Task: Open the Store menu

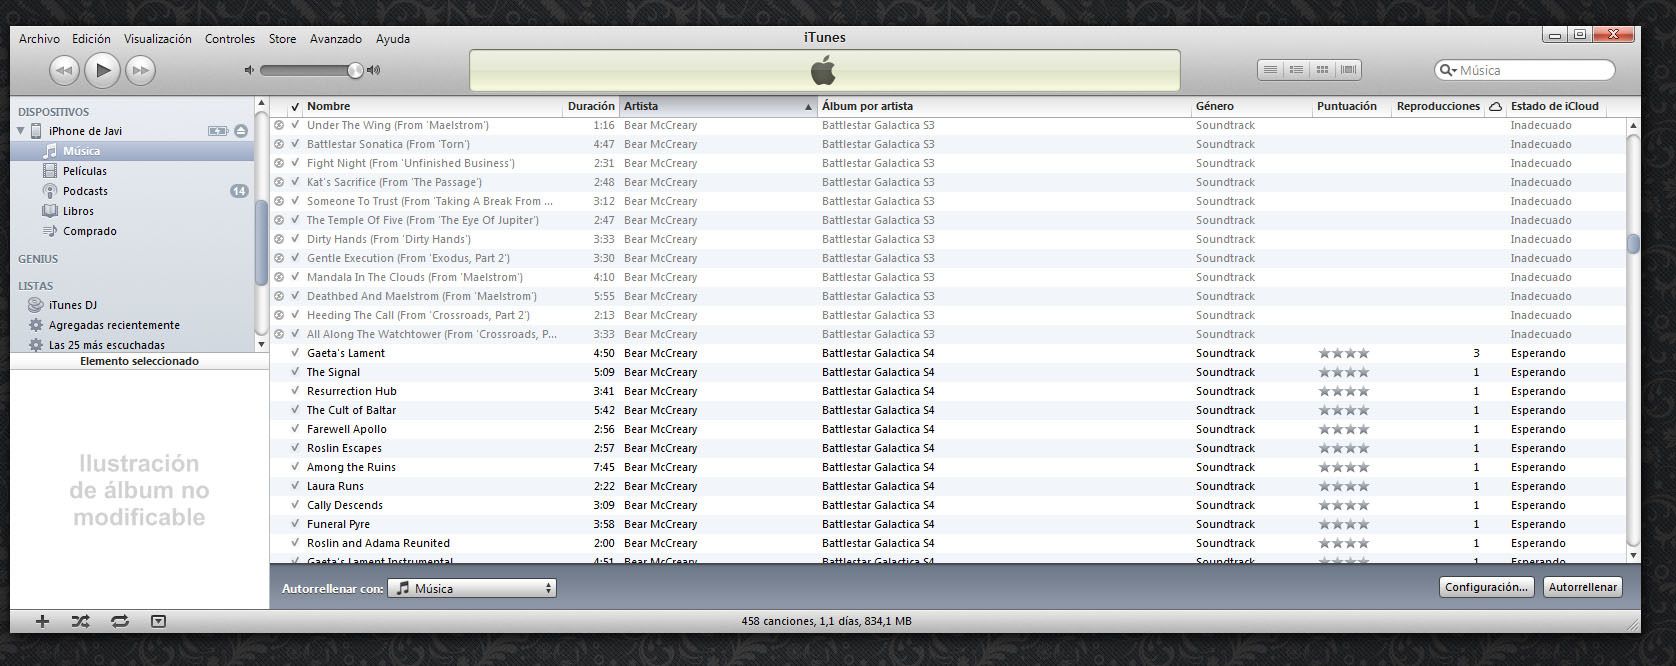Action: (282, 39)
